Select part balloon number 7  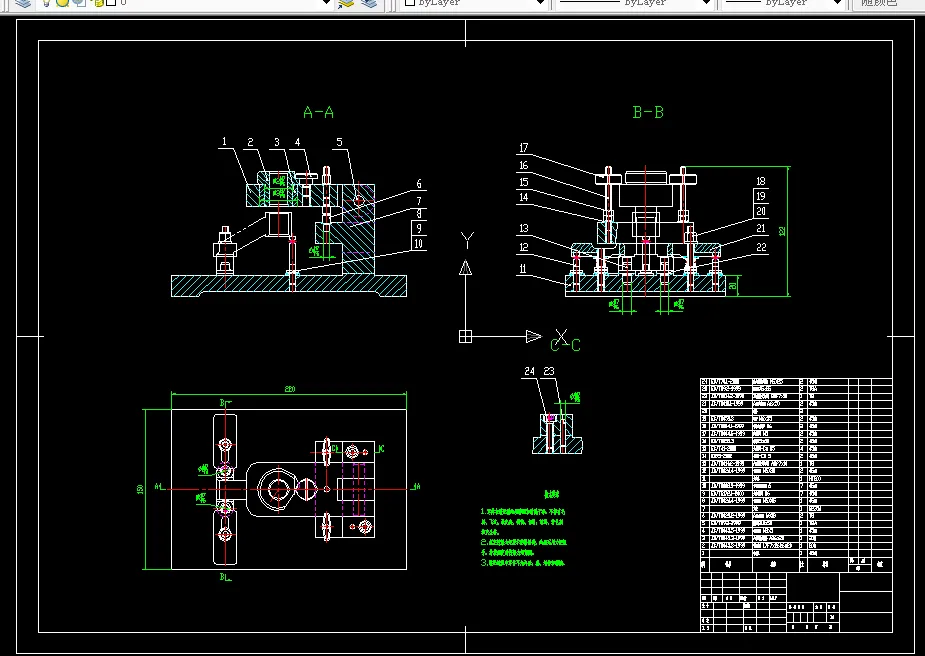[x=419, y=201]
